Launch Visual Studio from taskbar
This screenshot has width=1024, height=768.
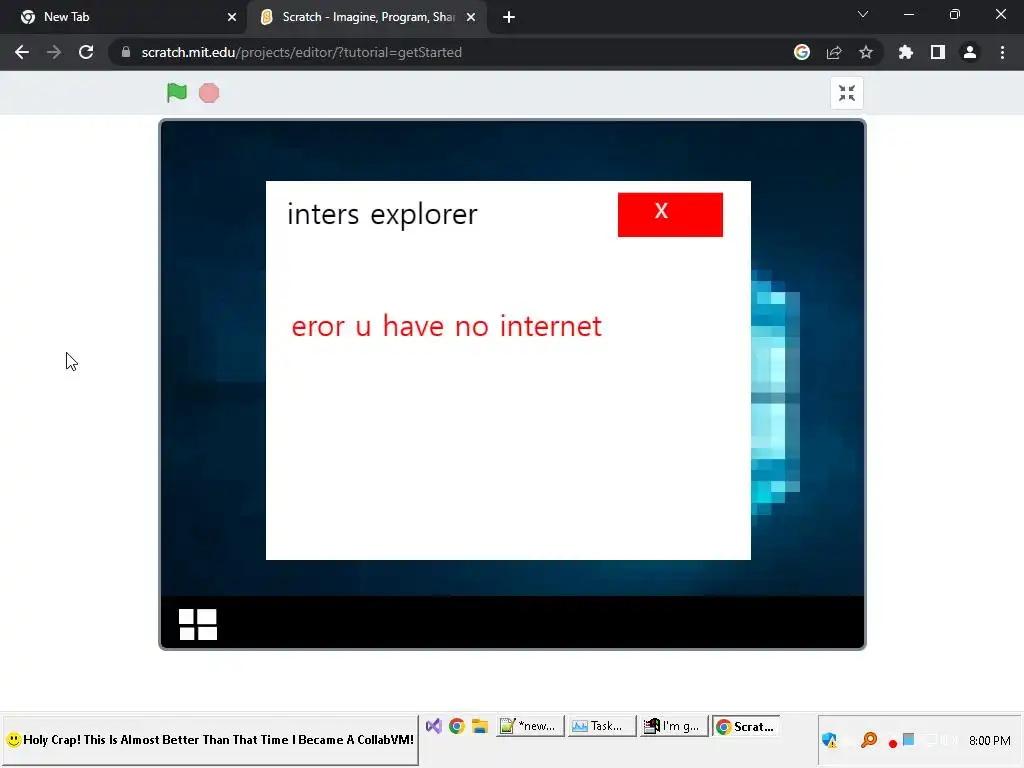point(434,726)
